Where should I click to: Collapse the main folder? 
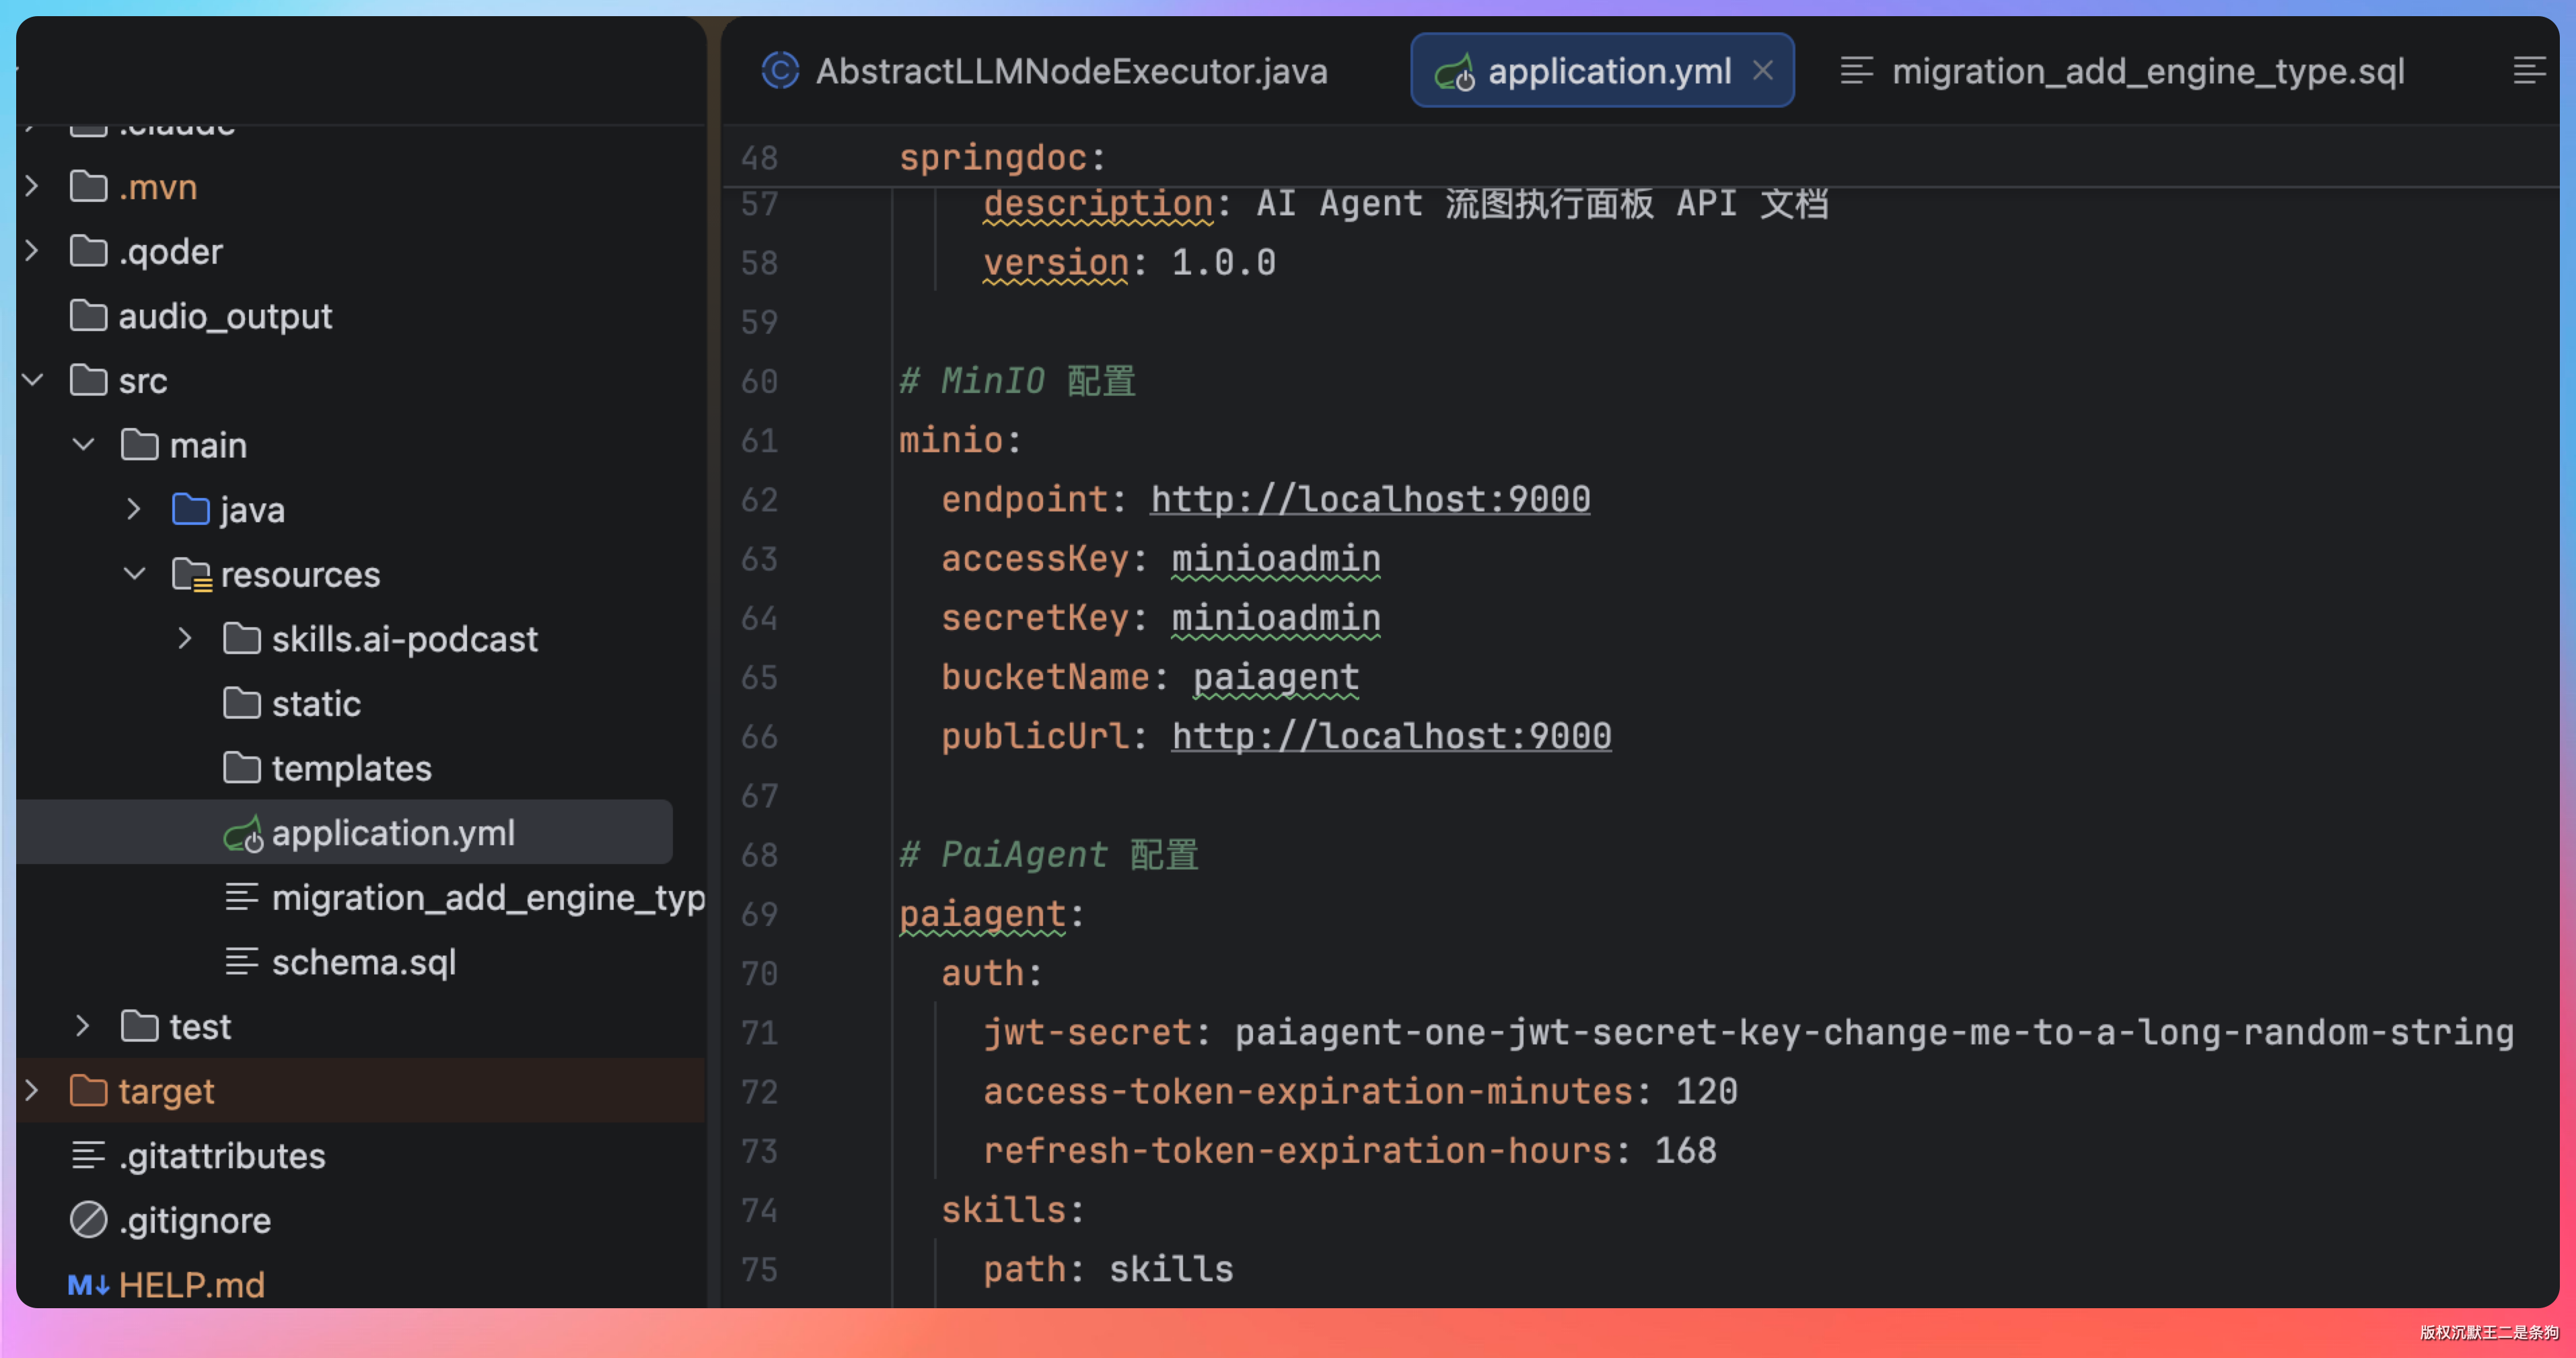[x=84, y=445]
